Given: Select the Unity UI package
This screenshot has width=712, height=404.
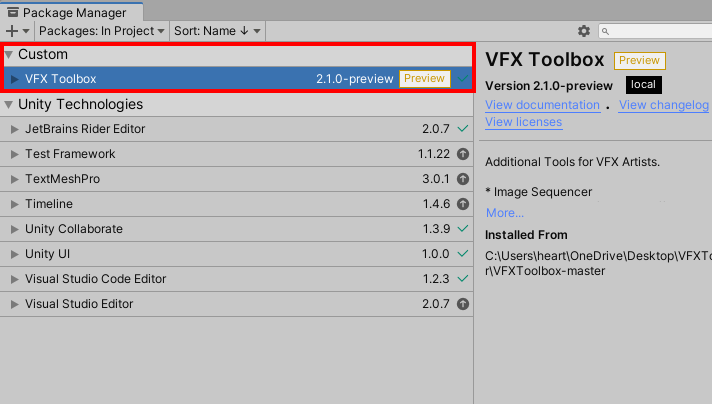Looking at the screenshot, I should tap(237, 254).
